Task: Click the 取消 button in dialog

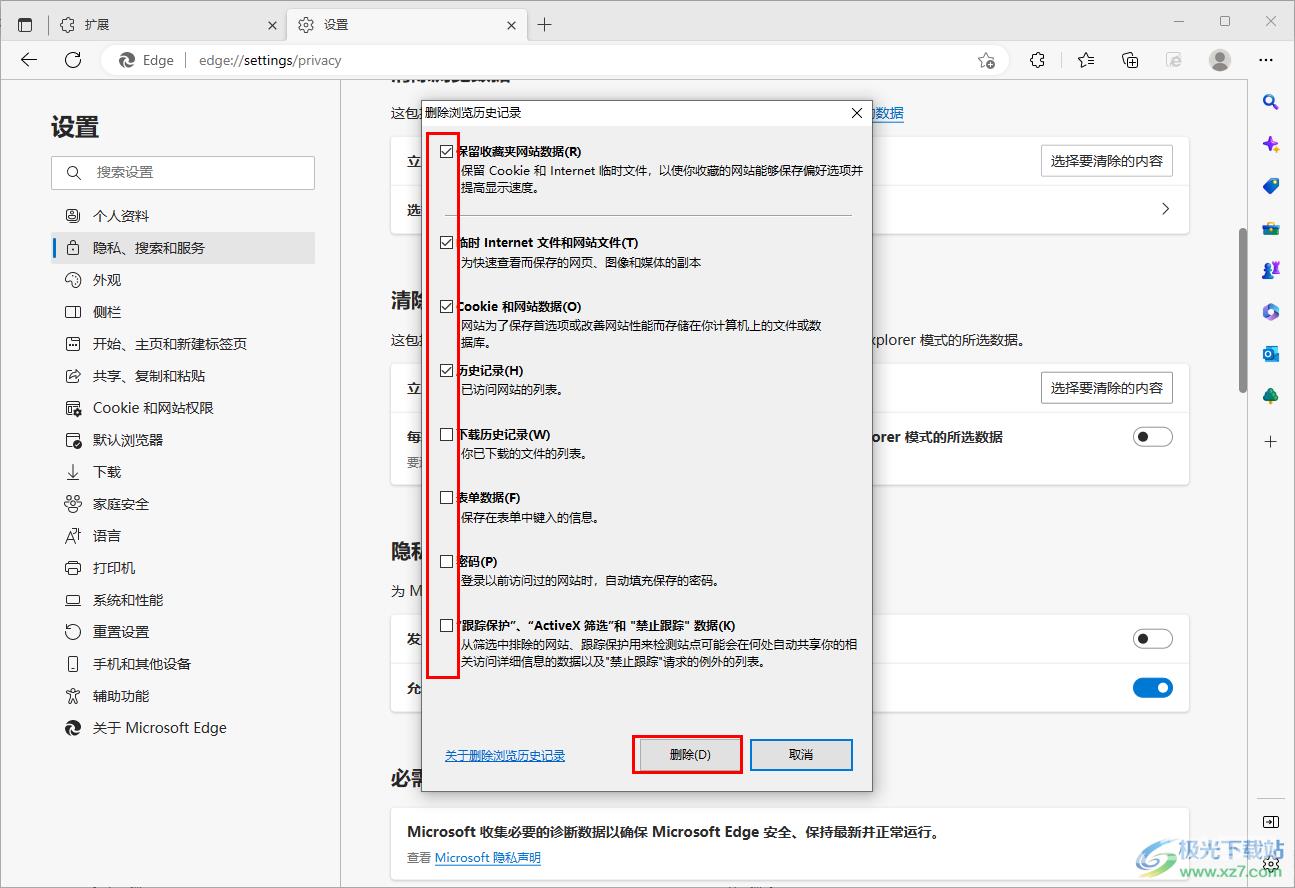Action: 801,755
